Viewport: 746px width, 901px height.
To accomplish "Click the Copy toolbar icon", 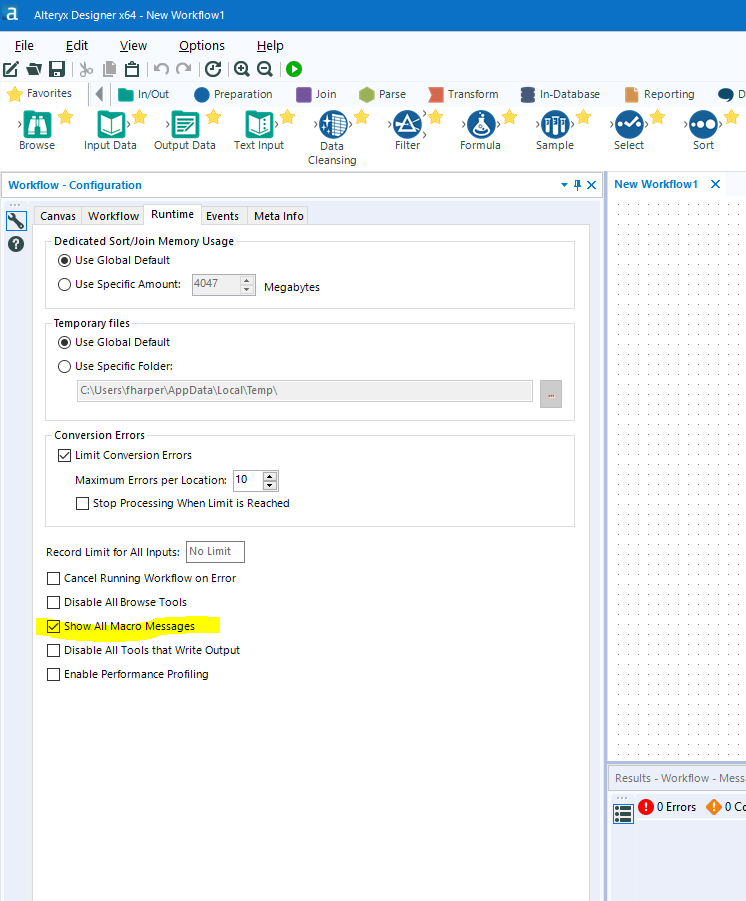I will click(x=109, y=69).
